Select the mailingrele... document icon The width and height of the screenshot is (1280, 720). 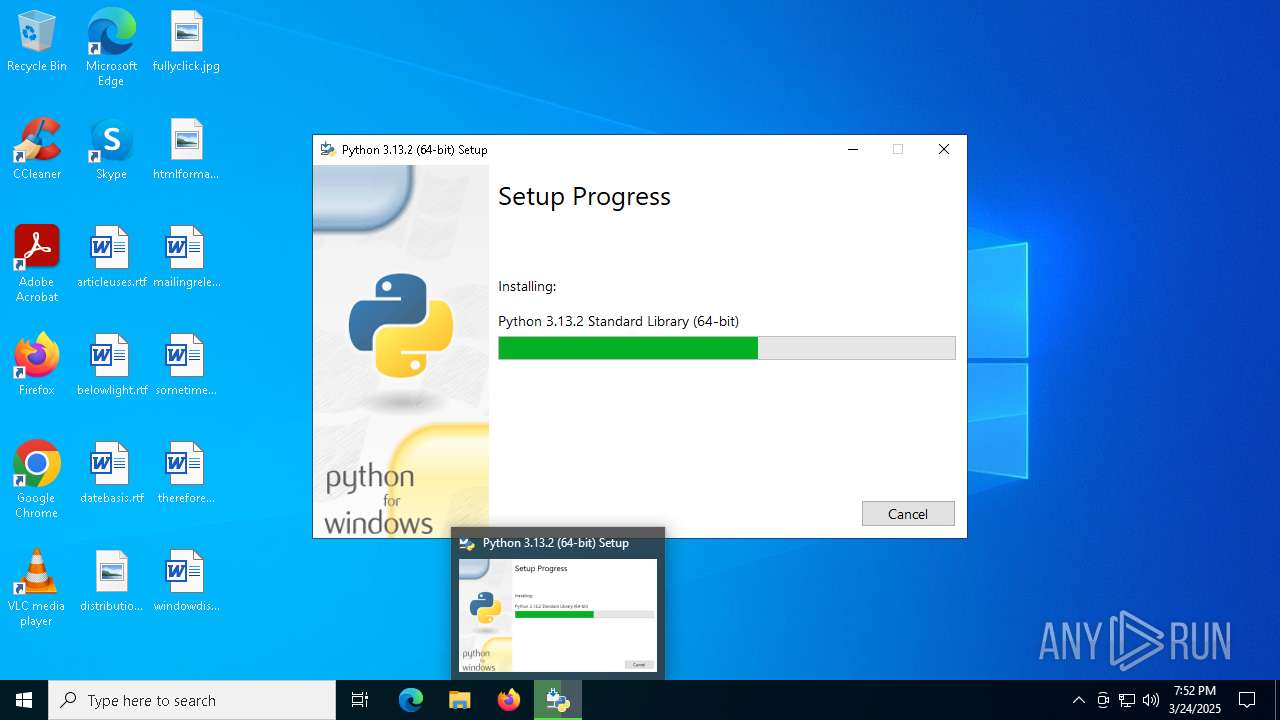[186, 258]
